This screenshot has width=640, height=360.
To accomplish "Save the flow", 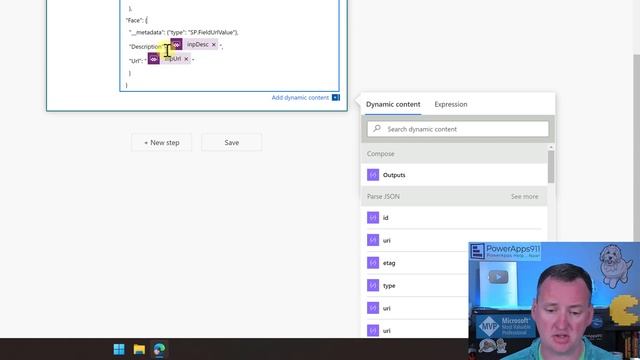I will [231, 142].
